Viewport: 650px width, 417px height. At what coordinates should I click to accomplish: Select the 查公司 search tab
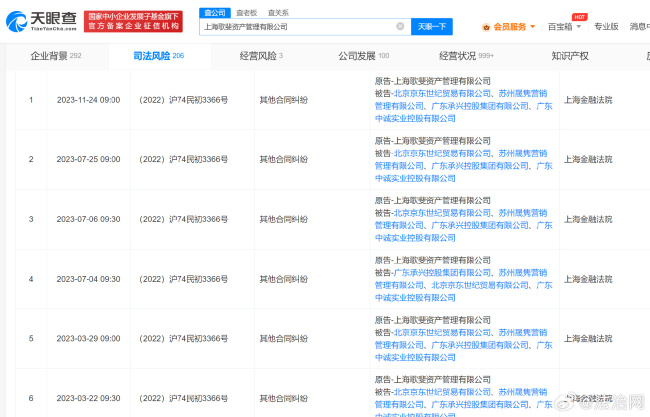click(214, 12)
